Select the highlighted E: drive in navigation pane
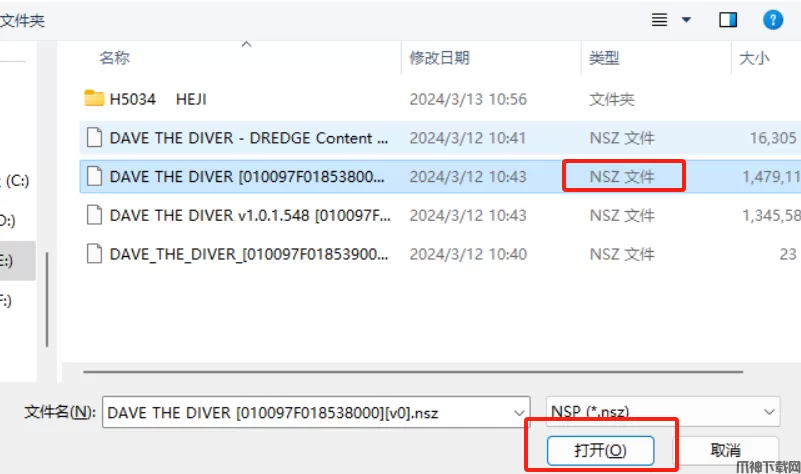801x474 pixels. (17, 261)
